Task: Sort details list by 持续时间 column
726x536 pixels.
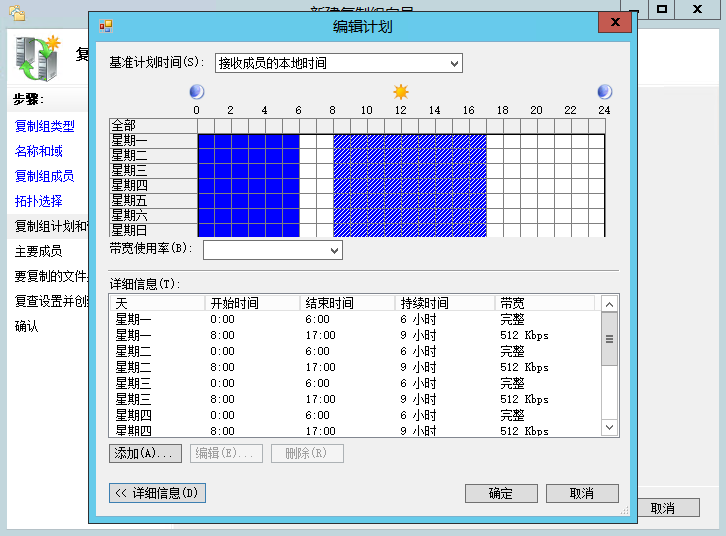Action: coord(444,303)
